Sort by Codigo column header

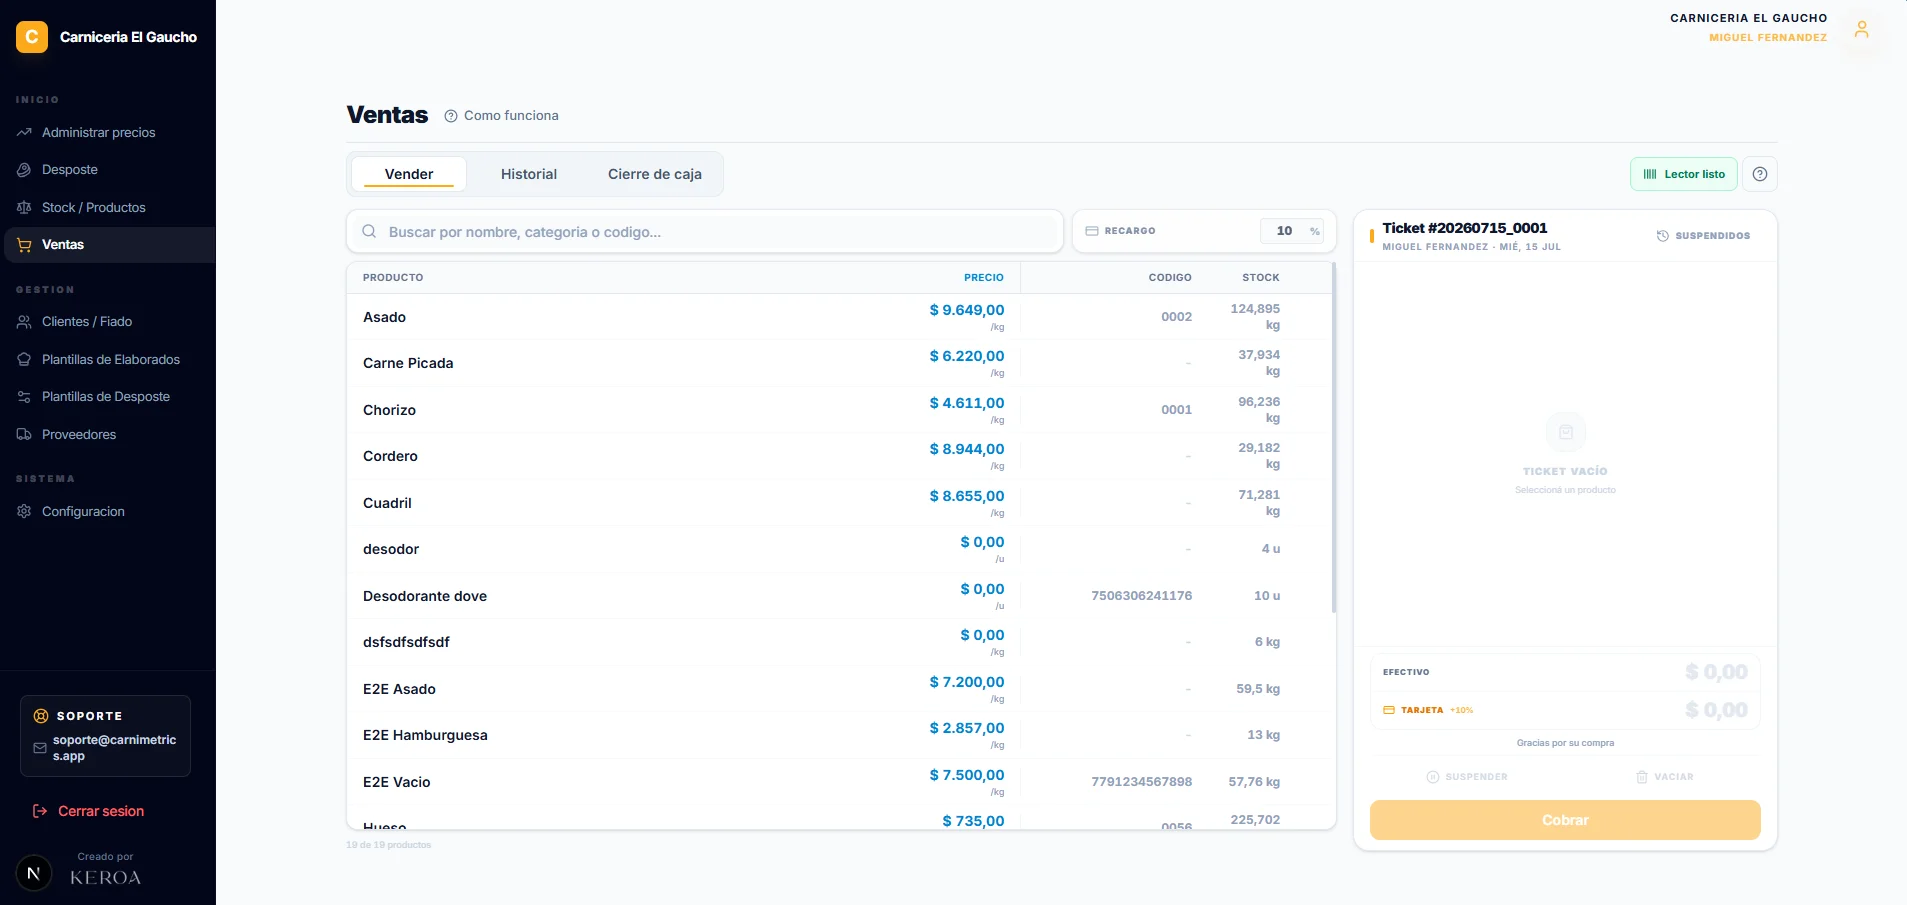(x=1170, y=278)
